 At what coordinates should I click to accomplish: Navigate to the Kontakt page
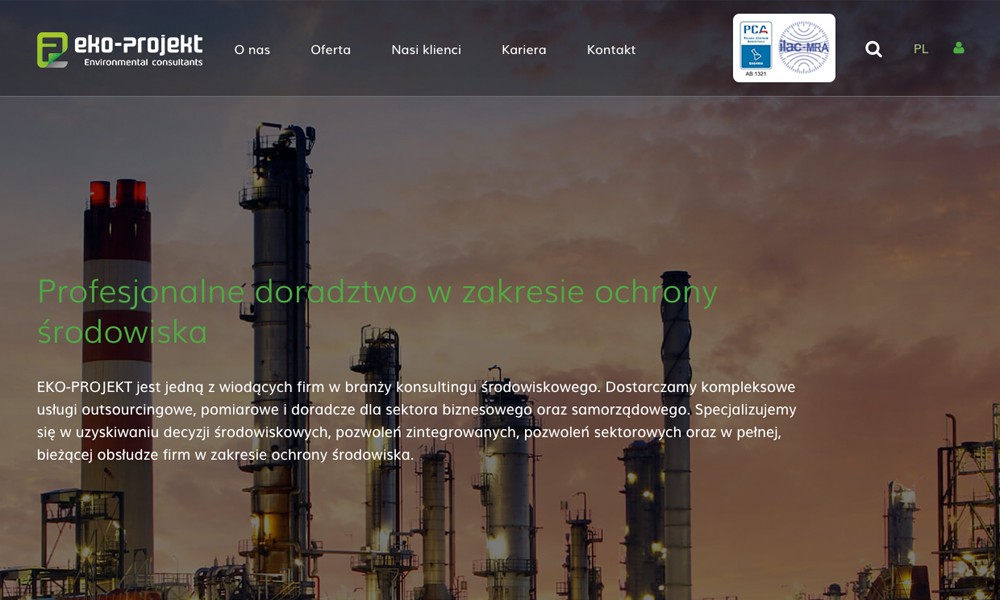tap(611, 49)
